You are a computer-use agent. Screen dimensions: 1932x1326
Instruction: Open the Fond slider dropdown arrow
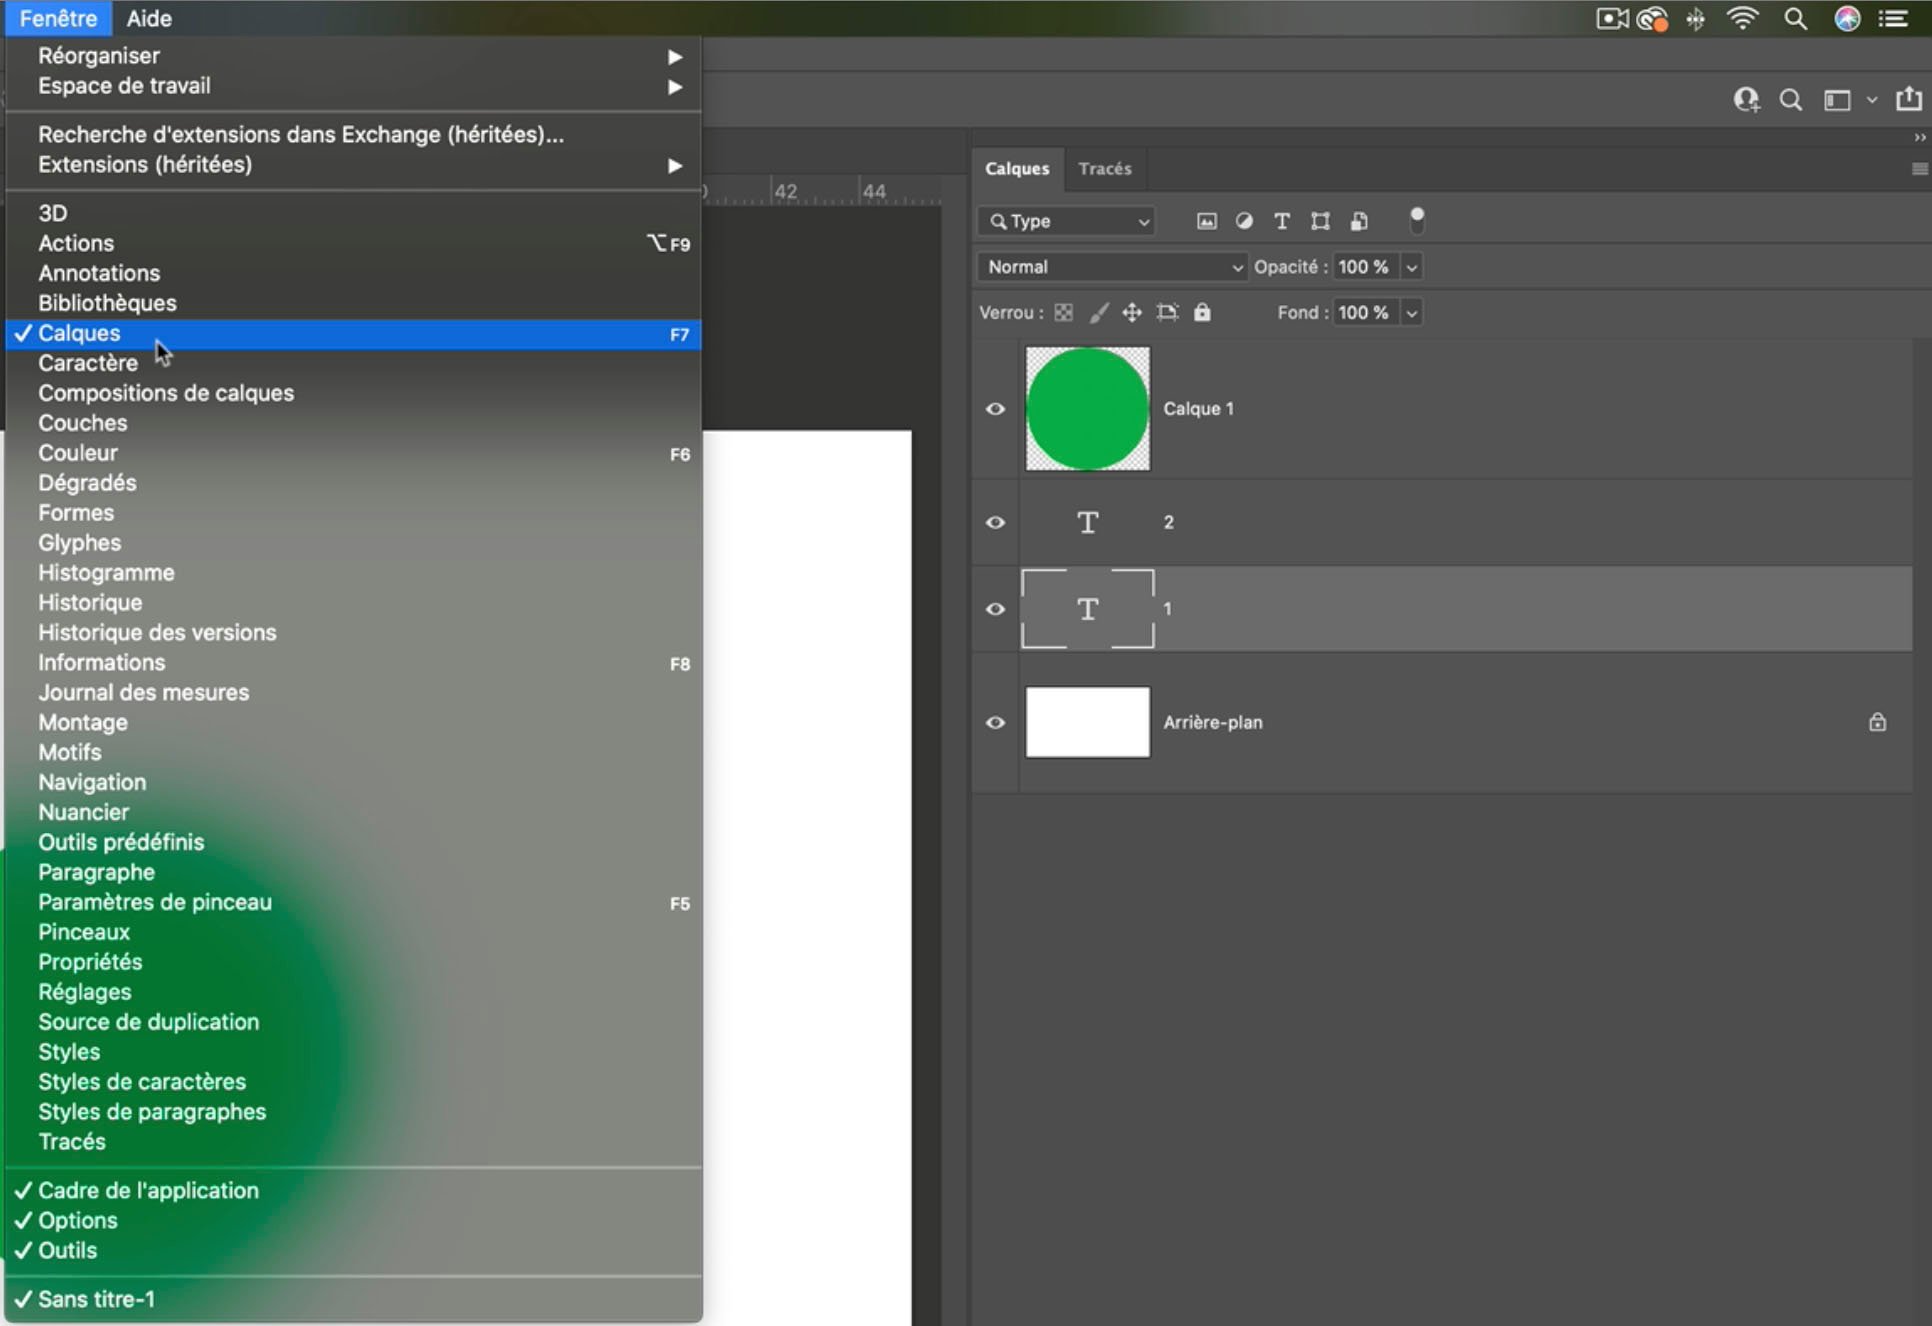tap(1411, 313)
